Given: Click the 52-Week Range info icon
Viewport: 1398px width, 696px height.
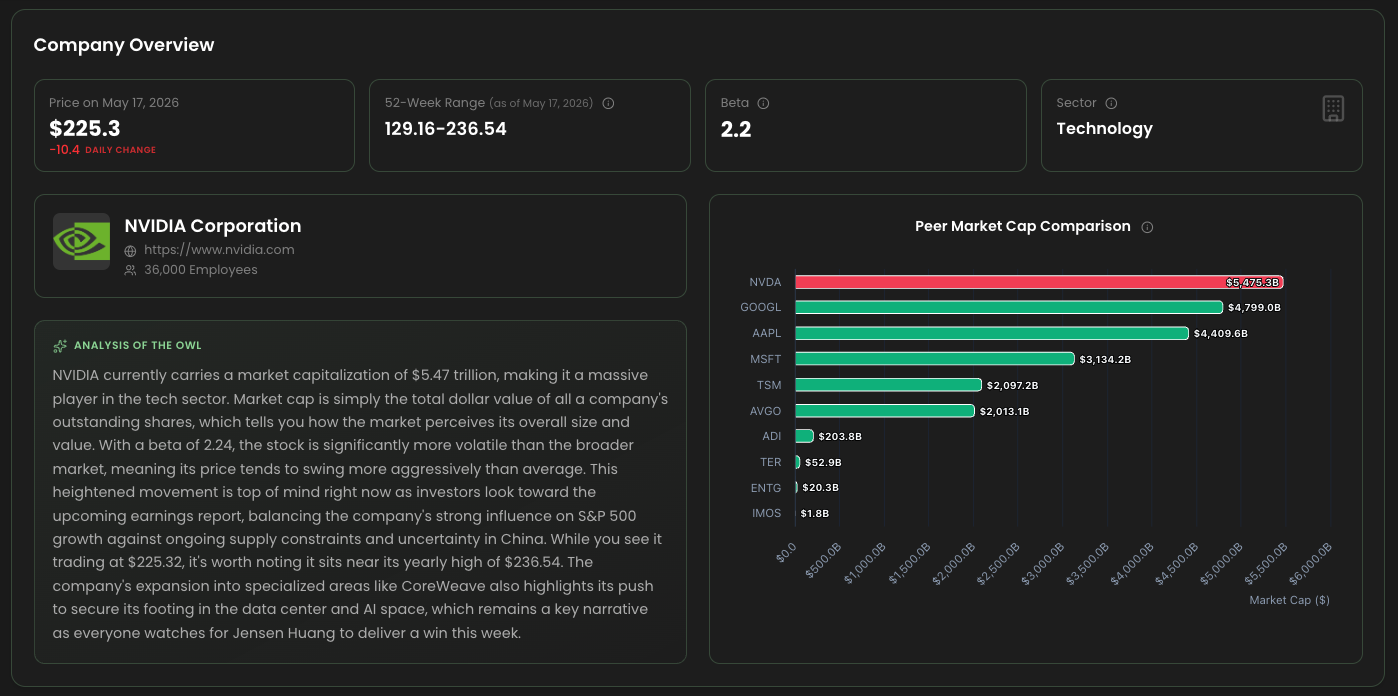Looking at the screenshot, I should click(x=608, y=103).
